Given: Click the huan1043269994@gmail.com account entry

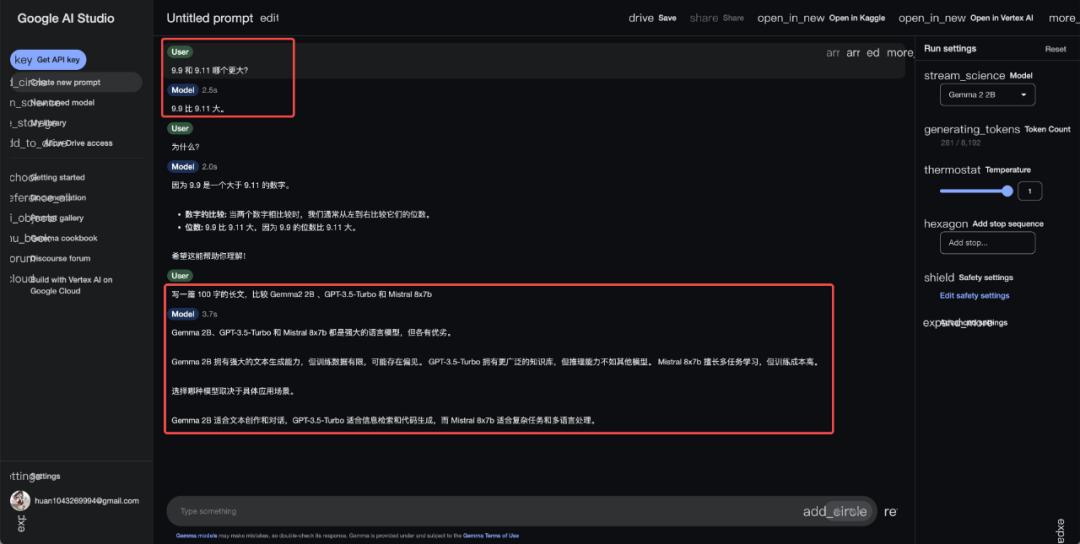Looking at the screenshot, I should [87, 501].
